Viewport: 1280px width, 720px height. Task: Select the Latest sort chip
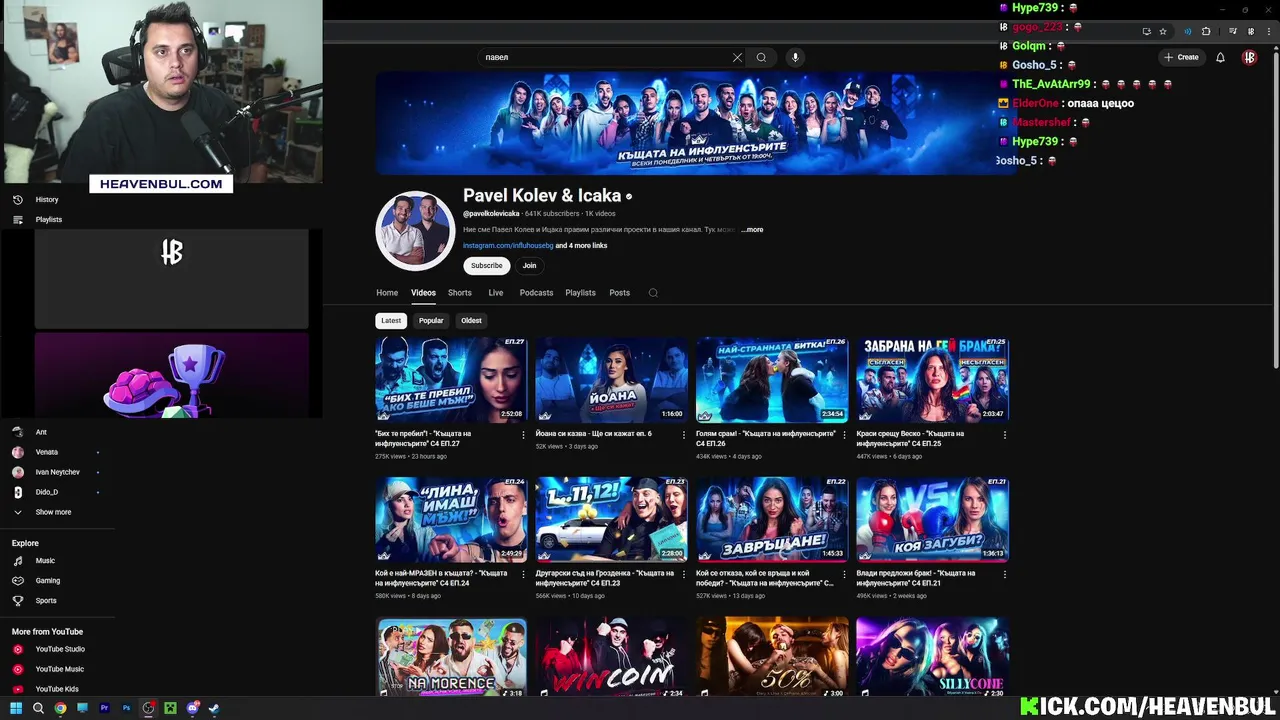pyautogui.click(x=391, y=321)
